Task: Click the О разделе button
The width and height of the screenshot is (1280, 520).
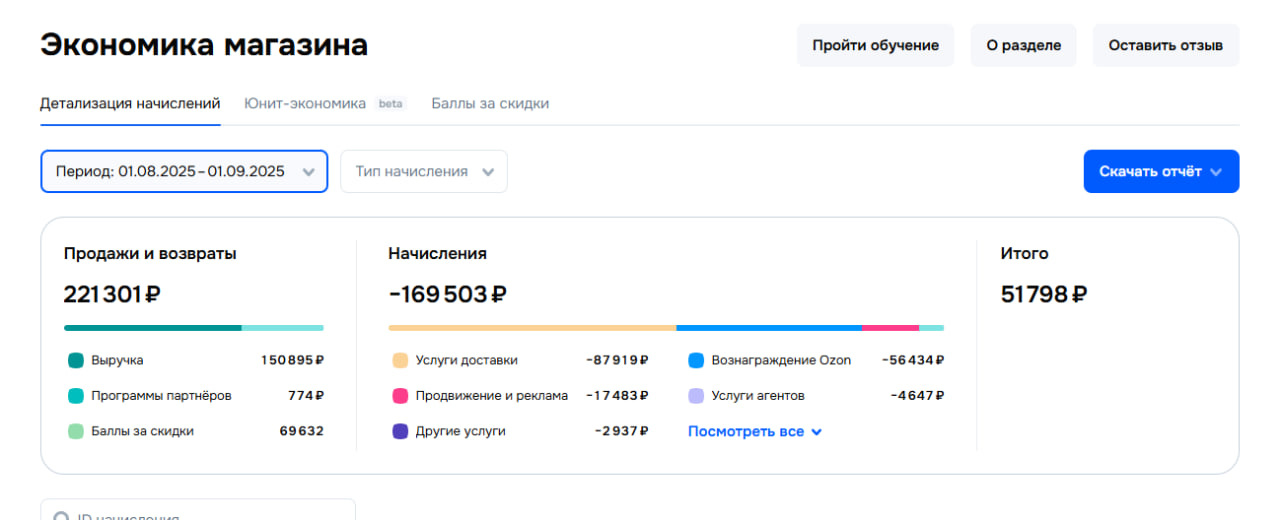Action: click(x=1023, y=46)
